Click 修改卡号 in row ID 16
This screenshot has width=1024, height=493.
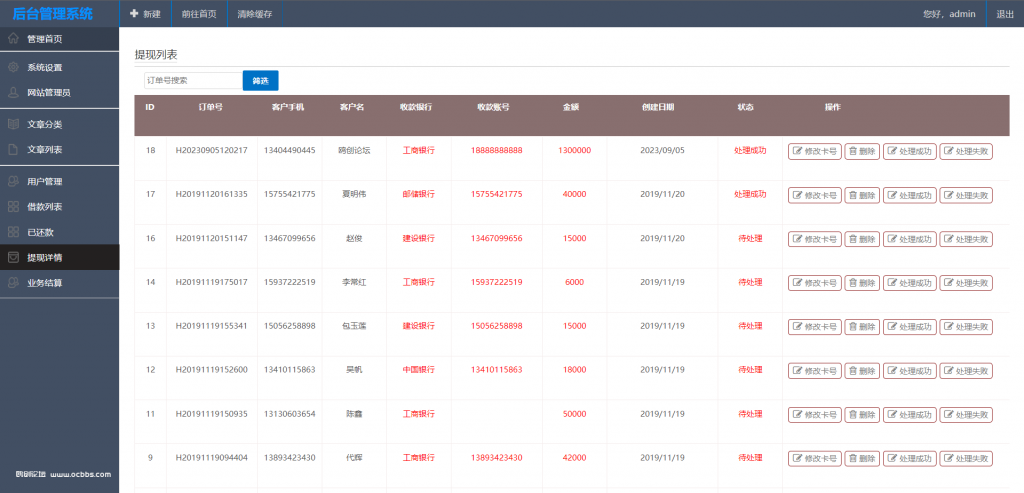815,239
